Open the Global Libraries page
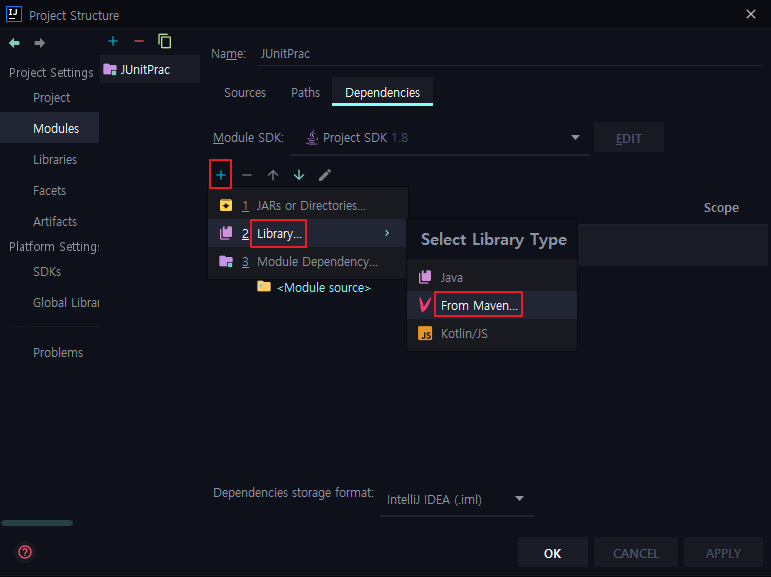 click(x=66, y=303)
